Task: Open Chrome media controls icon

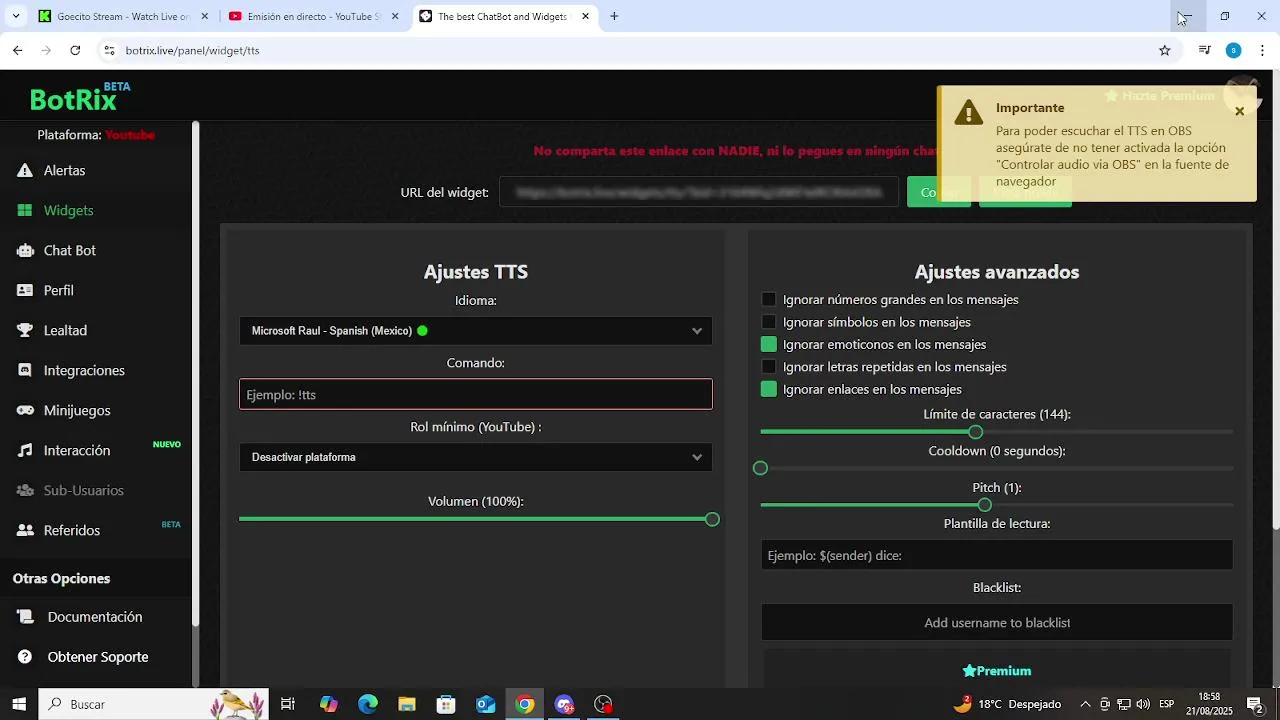Action: pyautogui.click(x=1204, y=50)
